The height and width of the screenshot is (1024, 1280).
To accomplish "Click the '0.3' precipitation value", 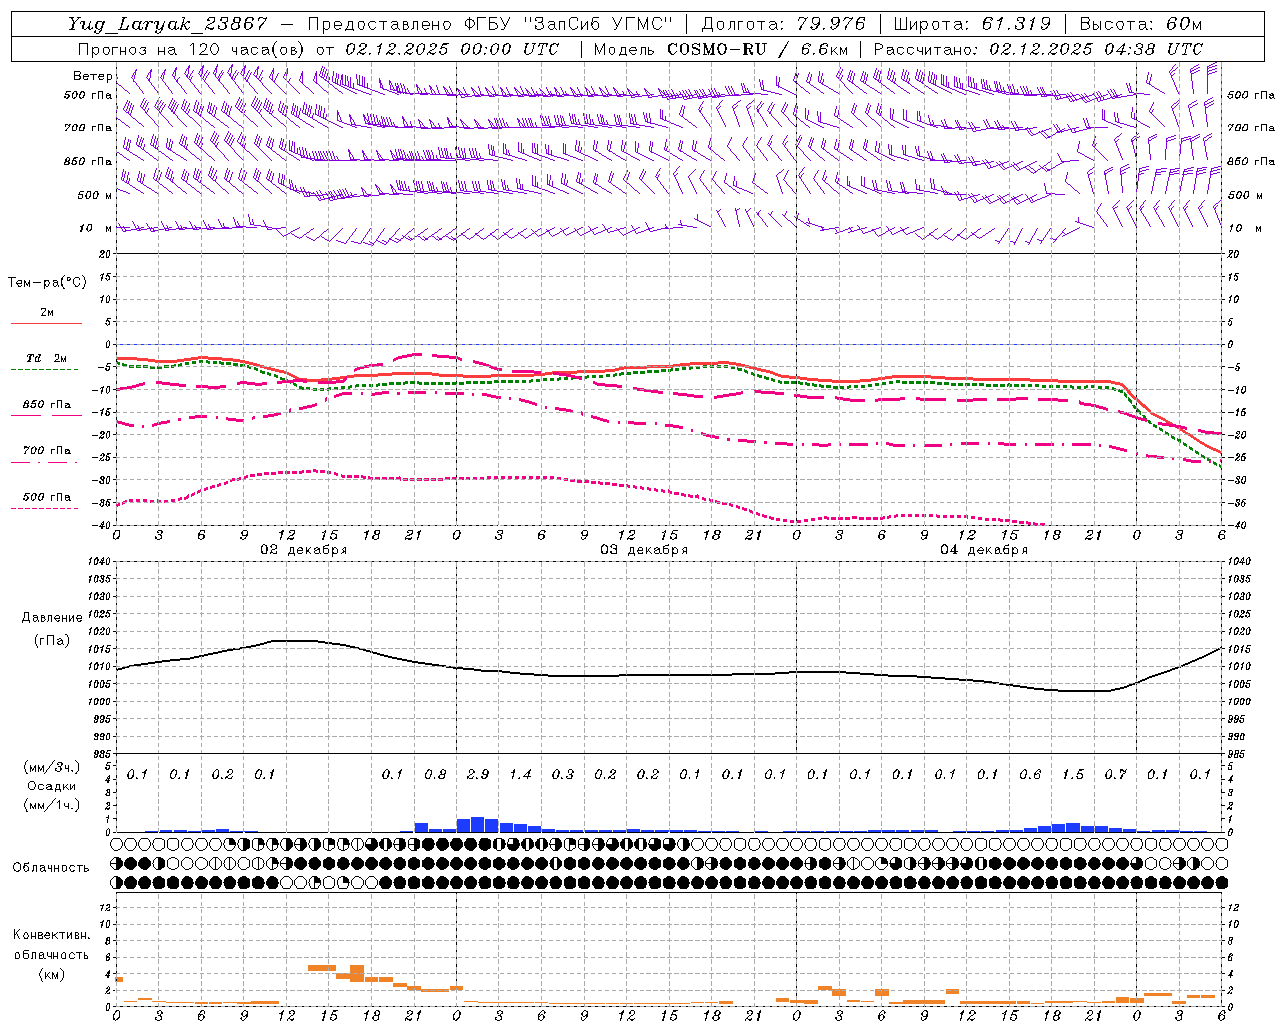I will tap(563, 774).
